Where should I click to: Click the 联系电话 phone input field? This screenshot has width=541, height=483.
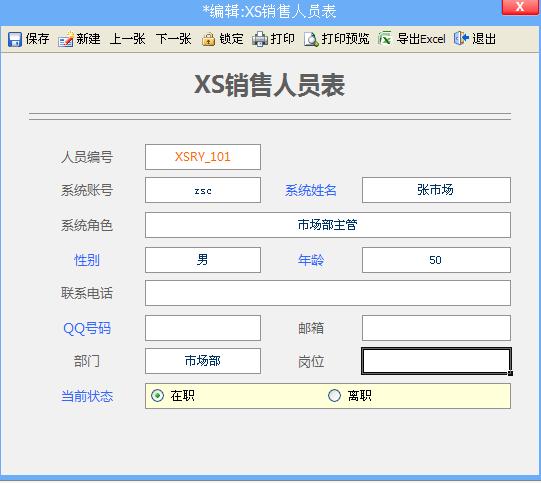[328, 293]
